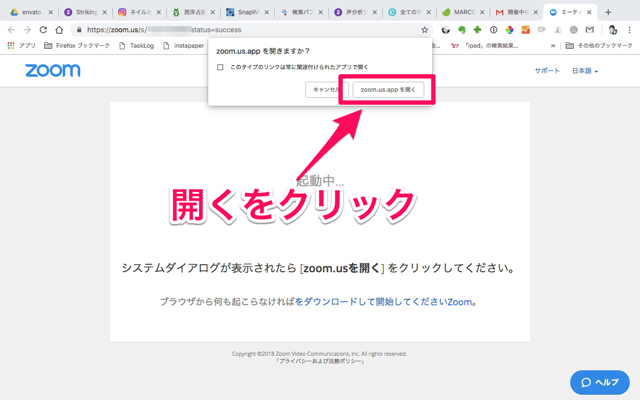Open Chrome's three-dot menu

tap(629, 30)
